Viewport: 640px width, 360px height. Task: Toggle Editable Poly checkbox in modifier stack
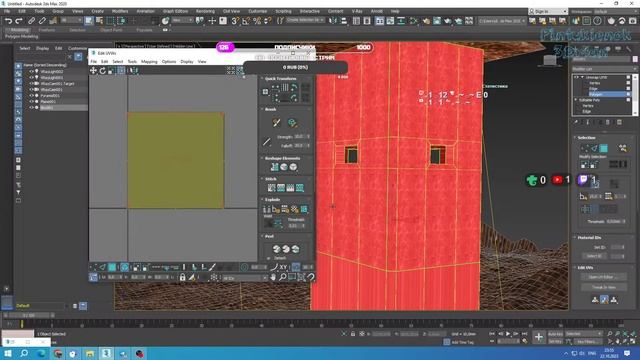pyautogui.click(x=628, y=100)
